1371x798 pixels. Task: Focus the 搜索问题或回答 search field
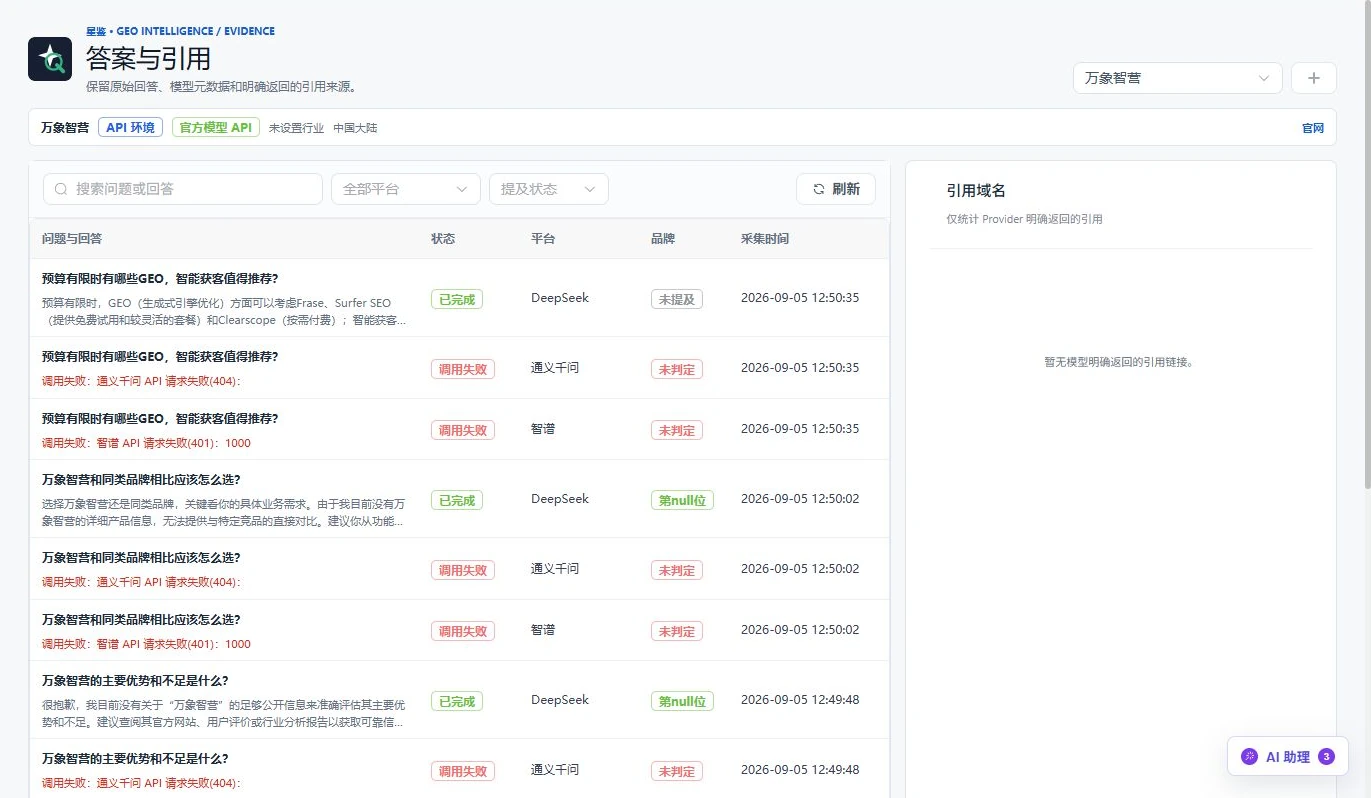183,189
